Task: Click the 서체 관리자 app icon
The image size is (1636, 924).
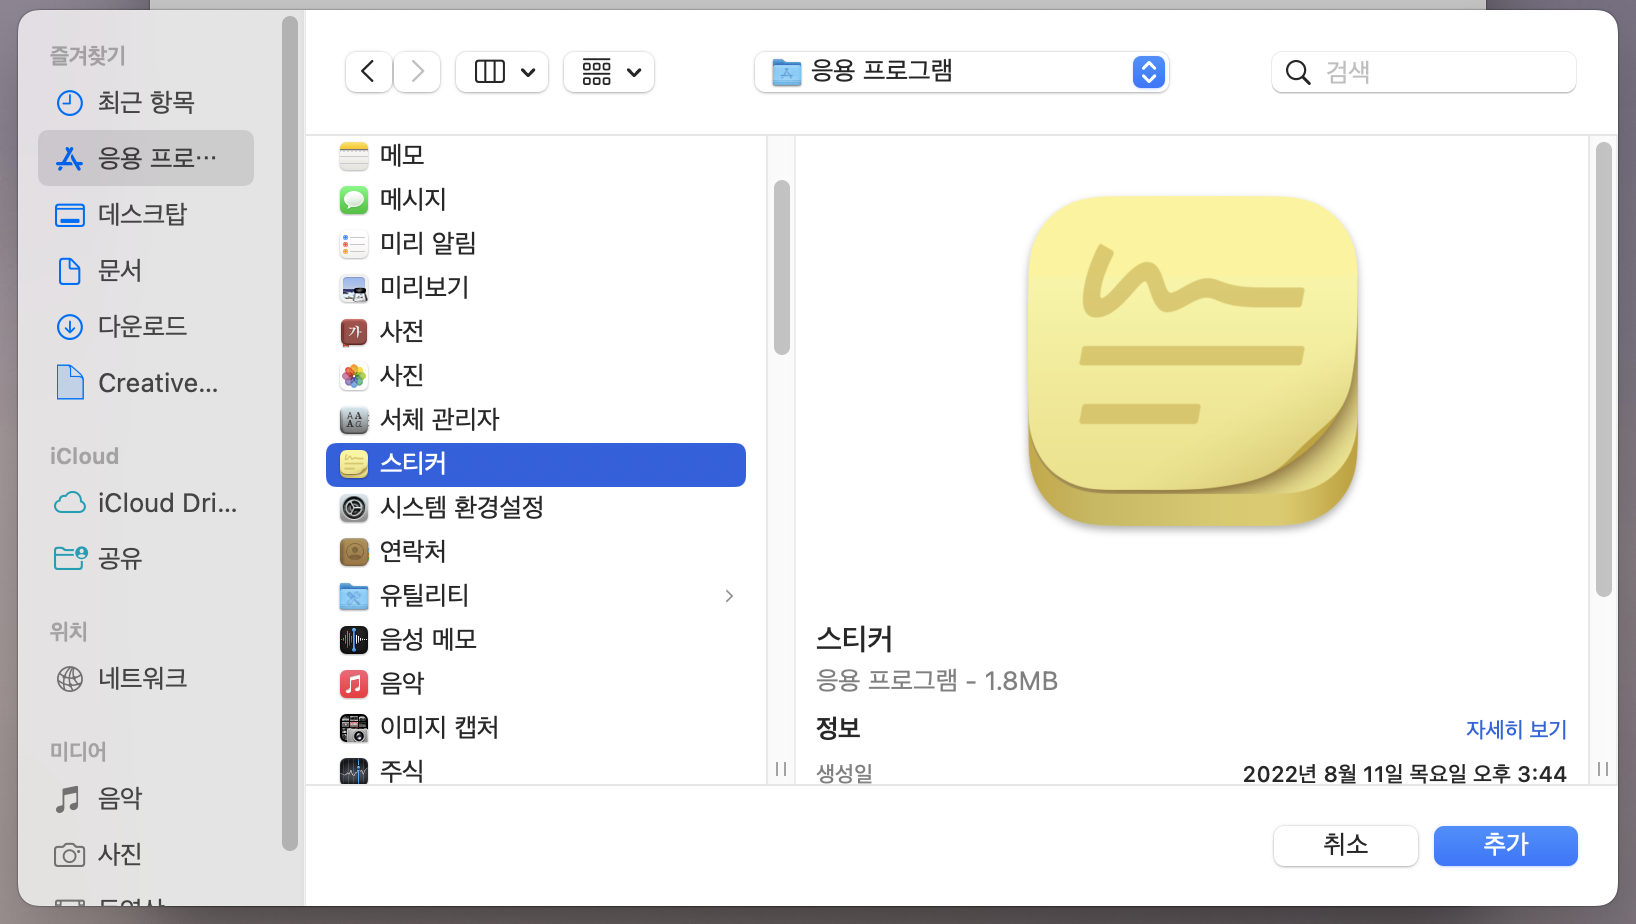Action: click(354, 420)
